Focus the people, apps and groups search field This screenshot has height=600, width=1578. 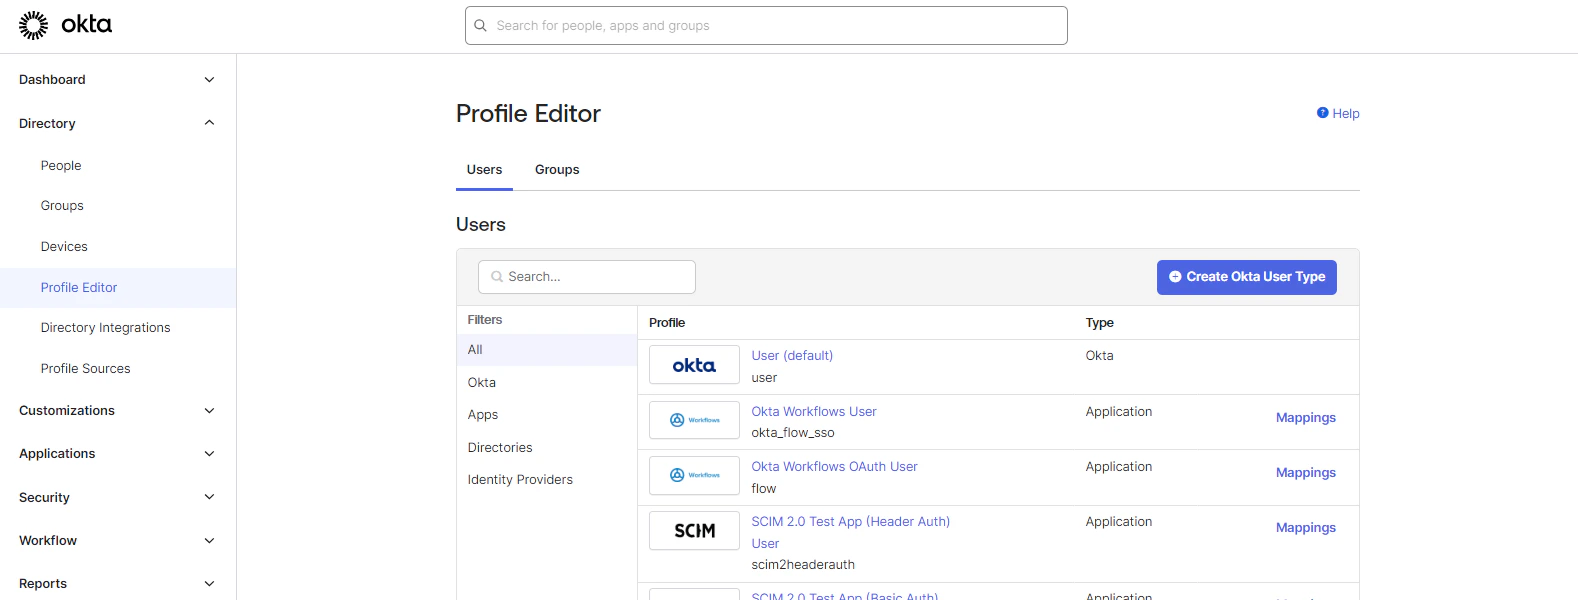(766, 26)
